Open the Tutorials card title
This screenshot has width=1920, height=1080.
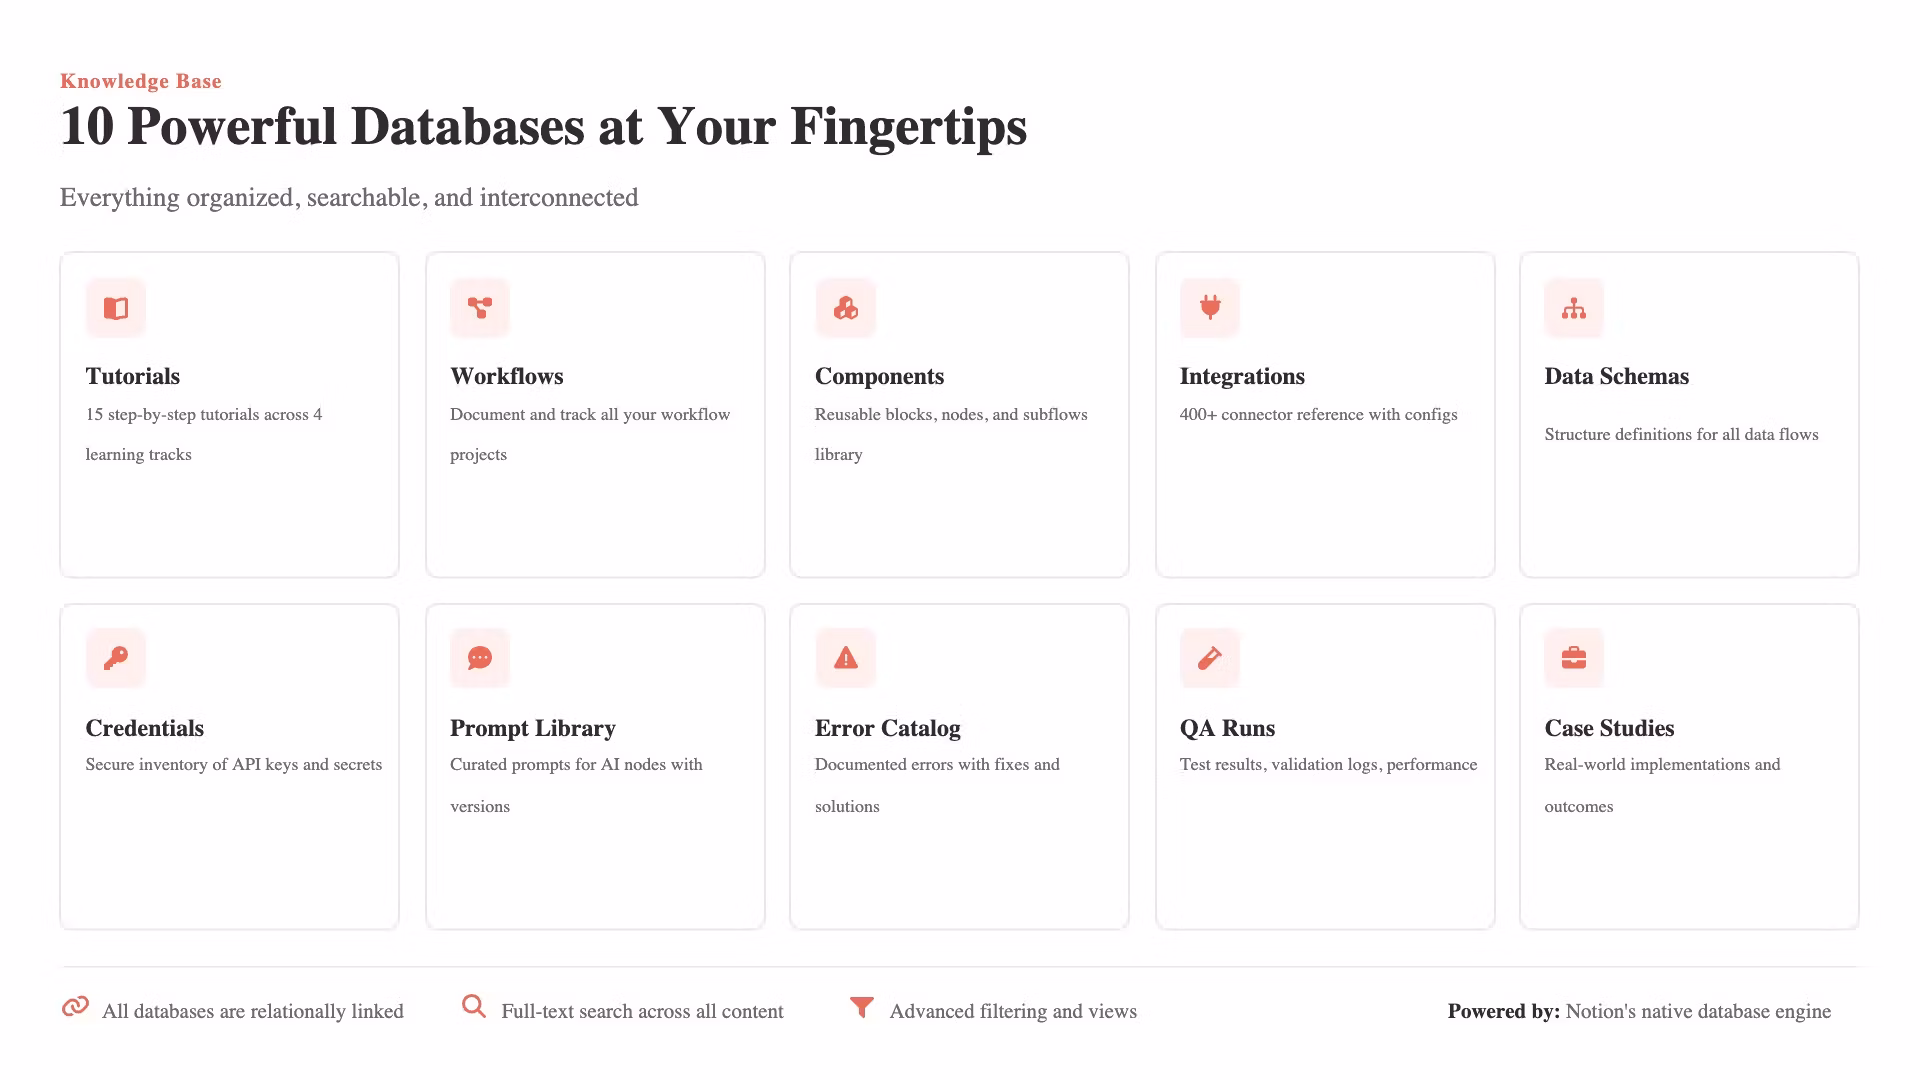click(x=133, y=376)
